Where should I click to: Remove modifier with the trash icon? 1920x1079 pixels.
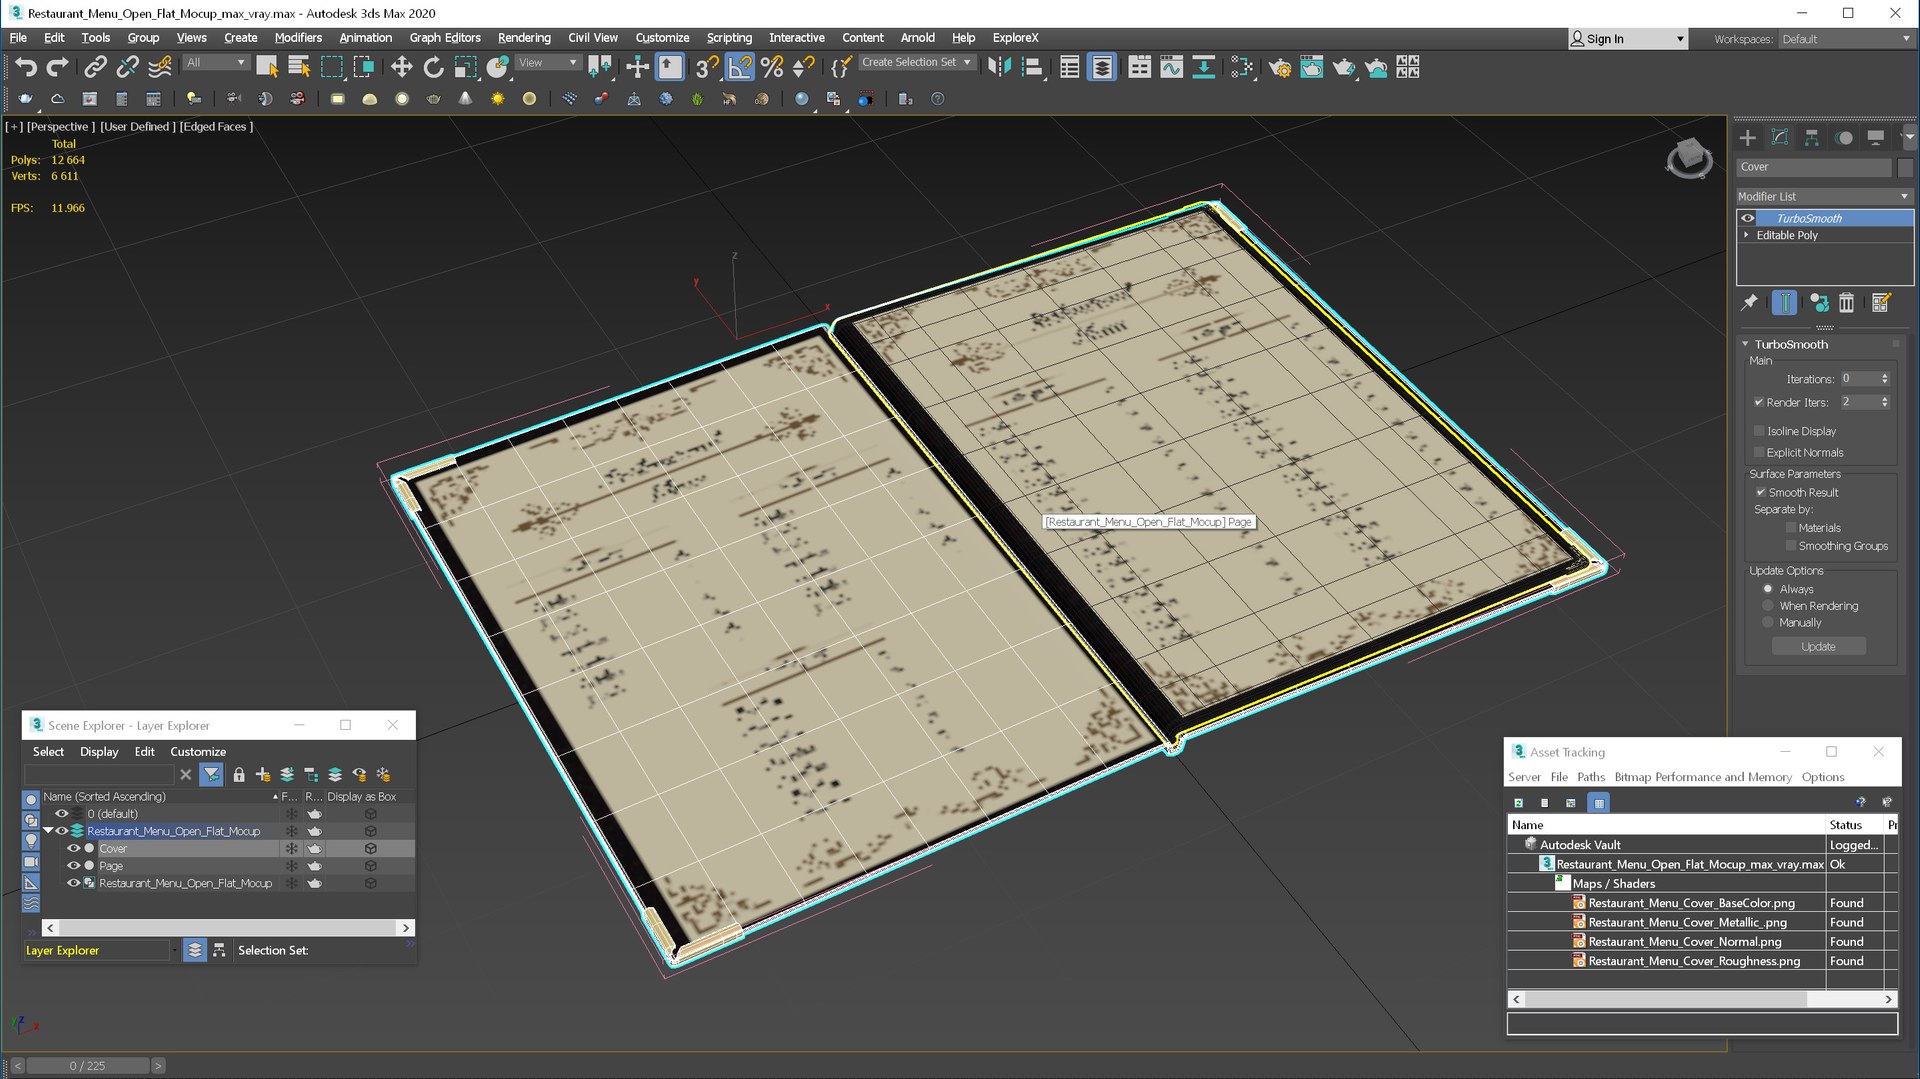[1846, 303]
